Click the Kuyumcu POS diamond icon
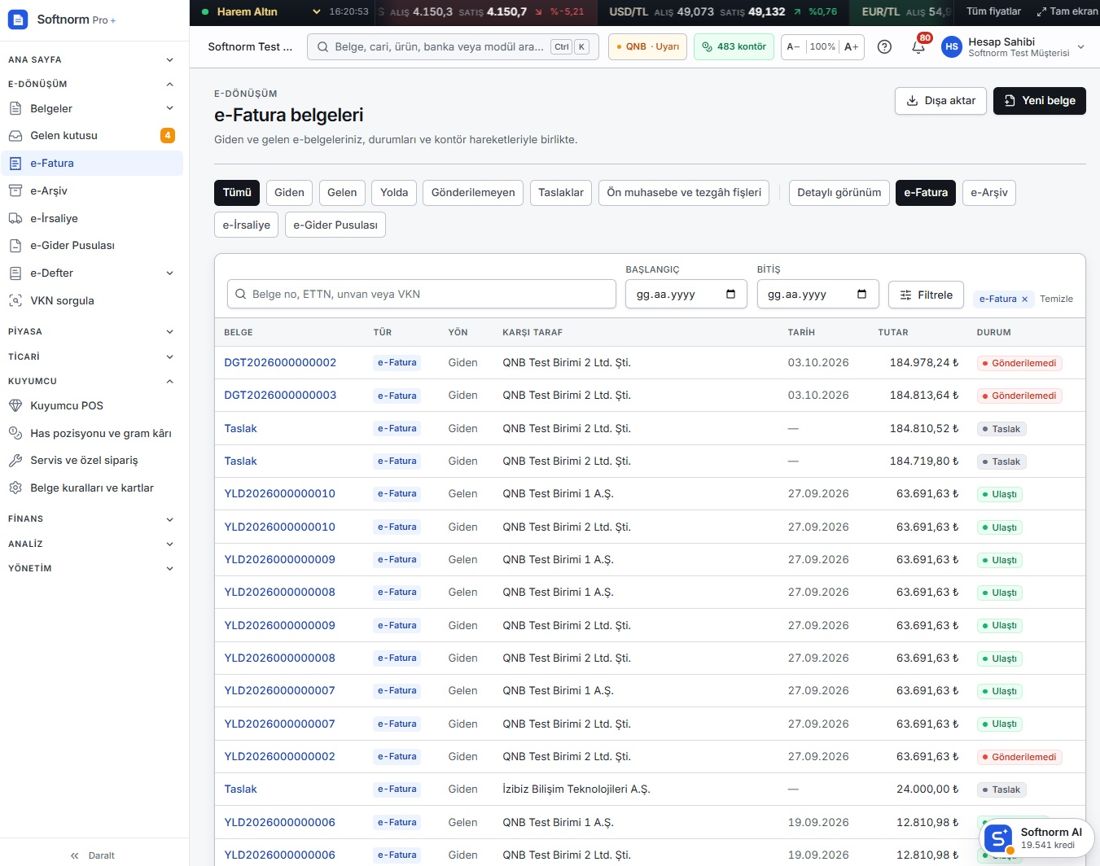The width and height of the screenshot is (1100, 866). [x=15, y=406]
